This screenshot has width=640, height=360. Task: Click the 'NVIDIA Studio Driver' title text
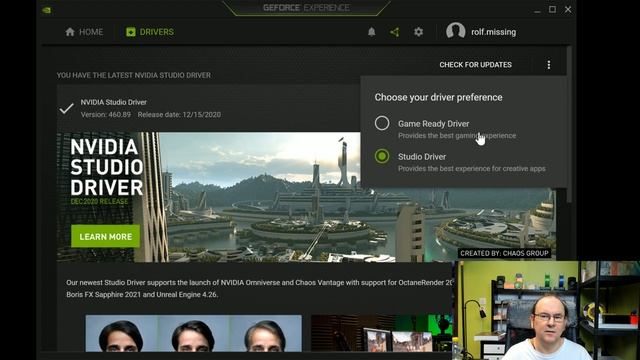click(x=113, y=102)
